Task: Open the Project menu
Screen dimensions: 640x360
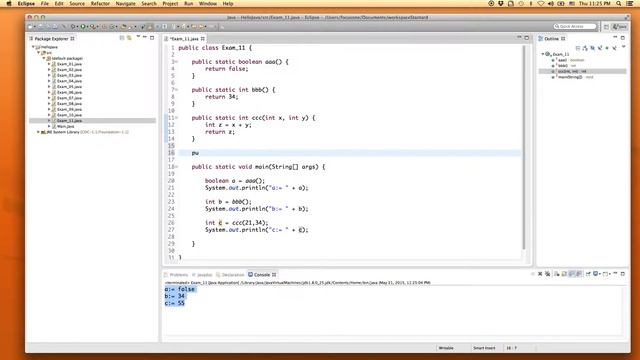Action: coord(170,4)
